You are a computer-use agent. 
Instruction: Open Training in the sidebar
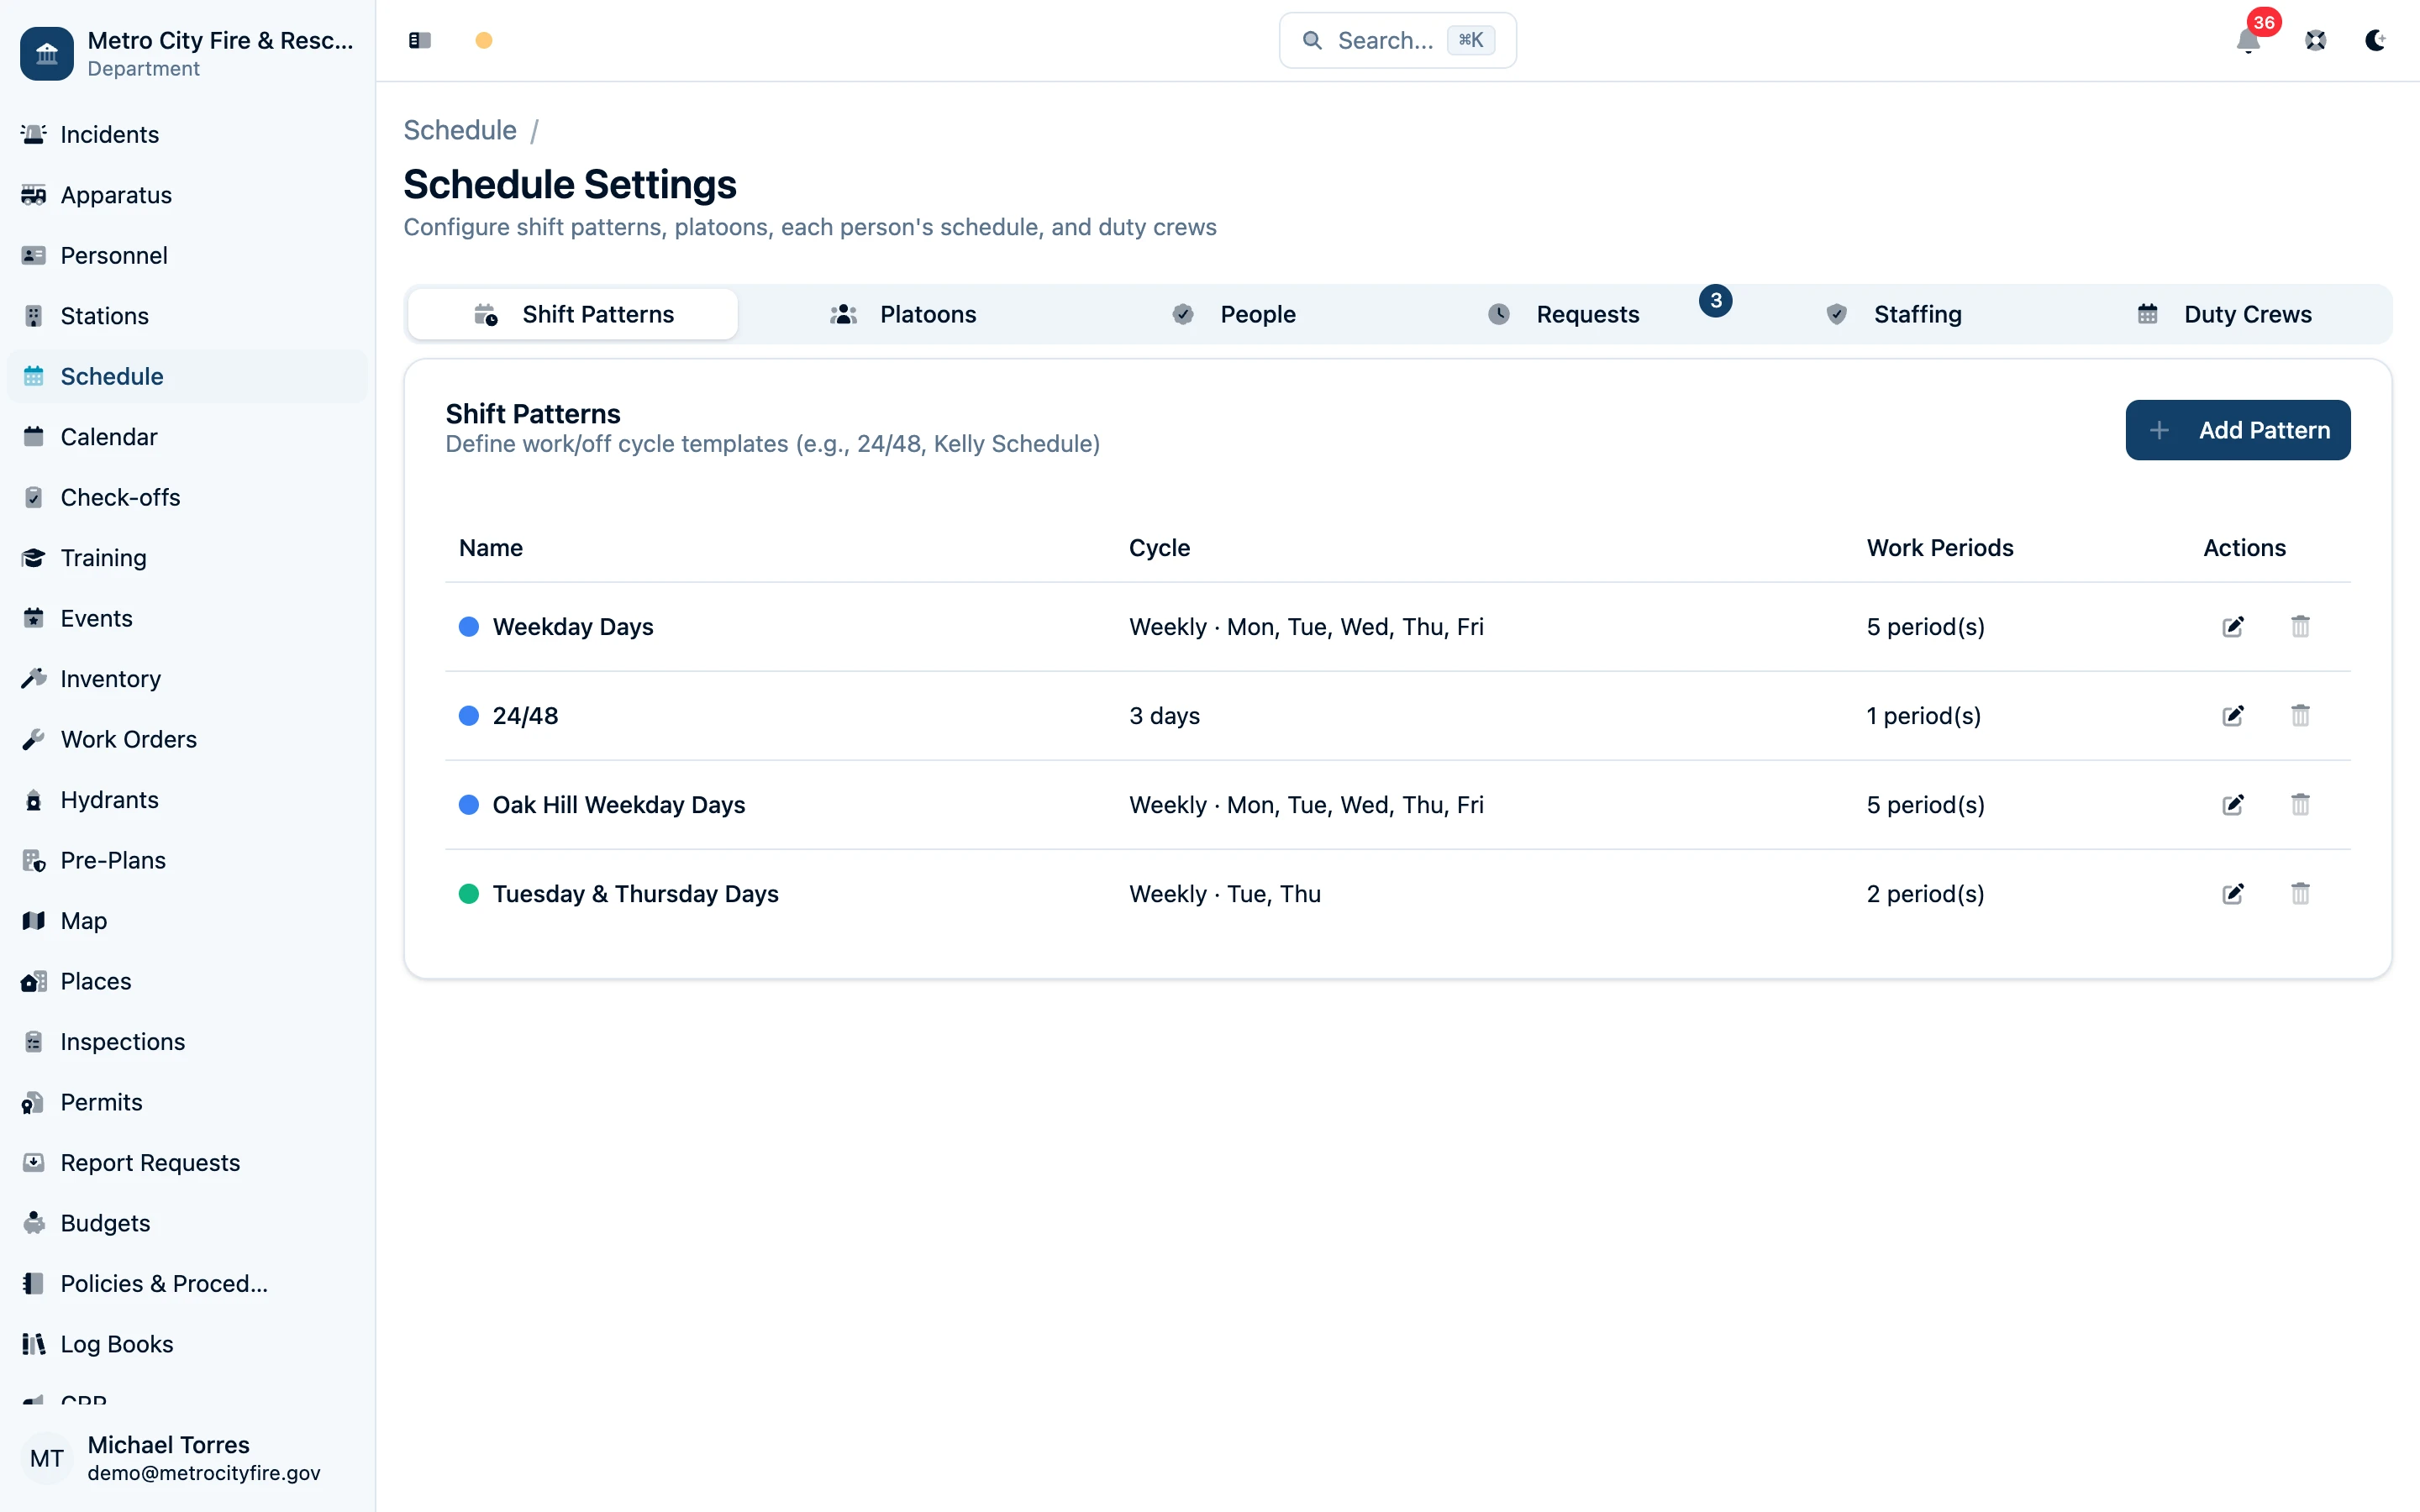187,558
